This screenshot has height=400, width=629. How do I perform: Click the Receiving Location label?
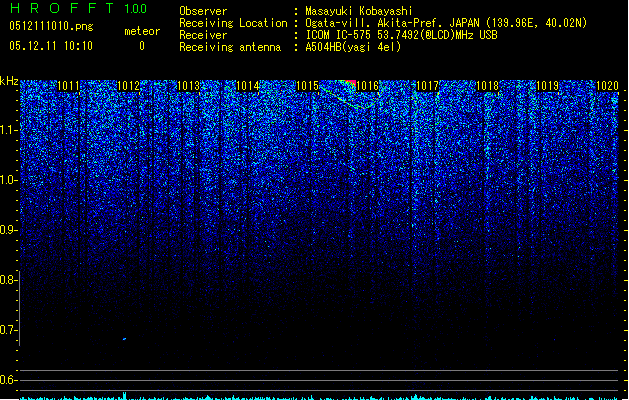233,23
